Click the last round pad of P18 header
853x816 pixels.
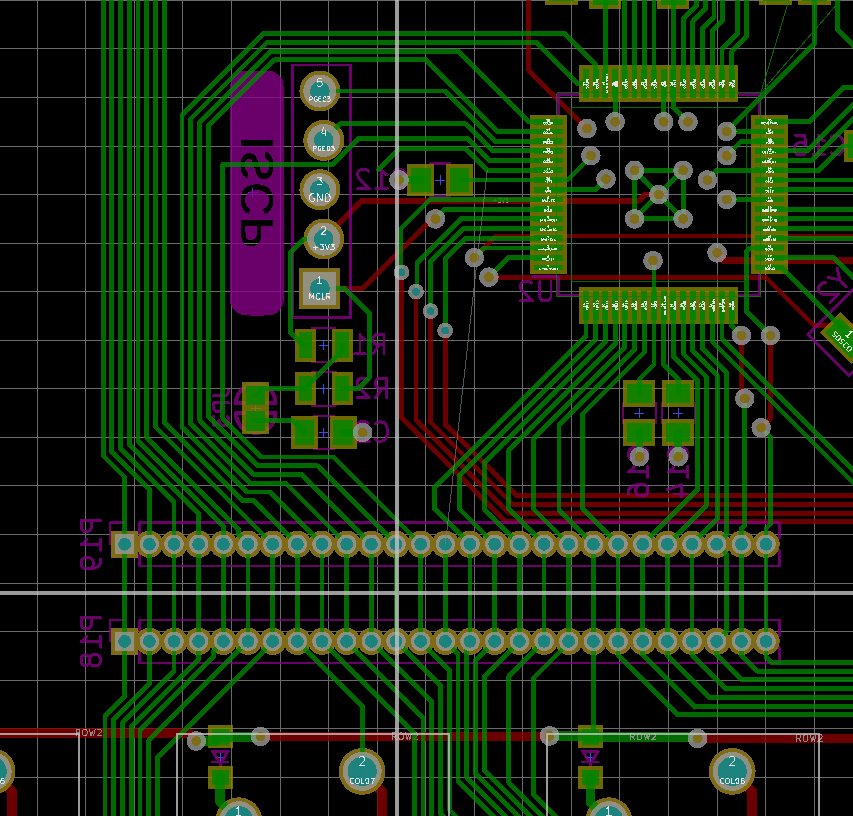(766, 641)
